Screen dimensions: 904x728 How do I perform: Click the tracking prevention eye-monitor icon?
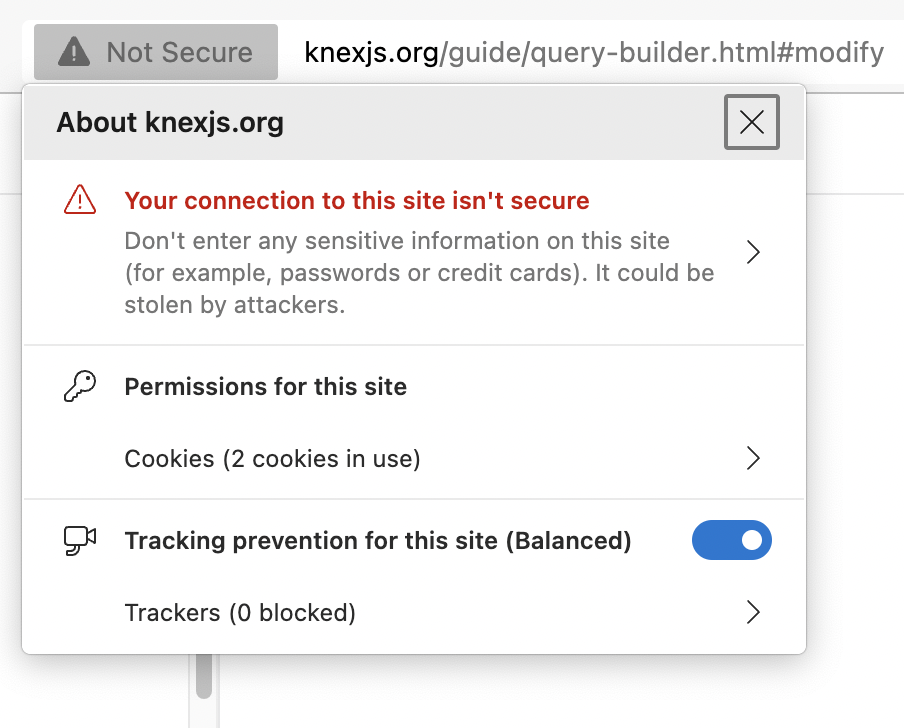[x=82, y=540]
